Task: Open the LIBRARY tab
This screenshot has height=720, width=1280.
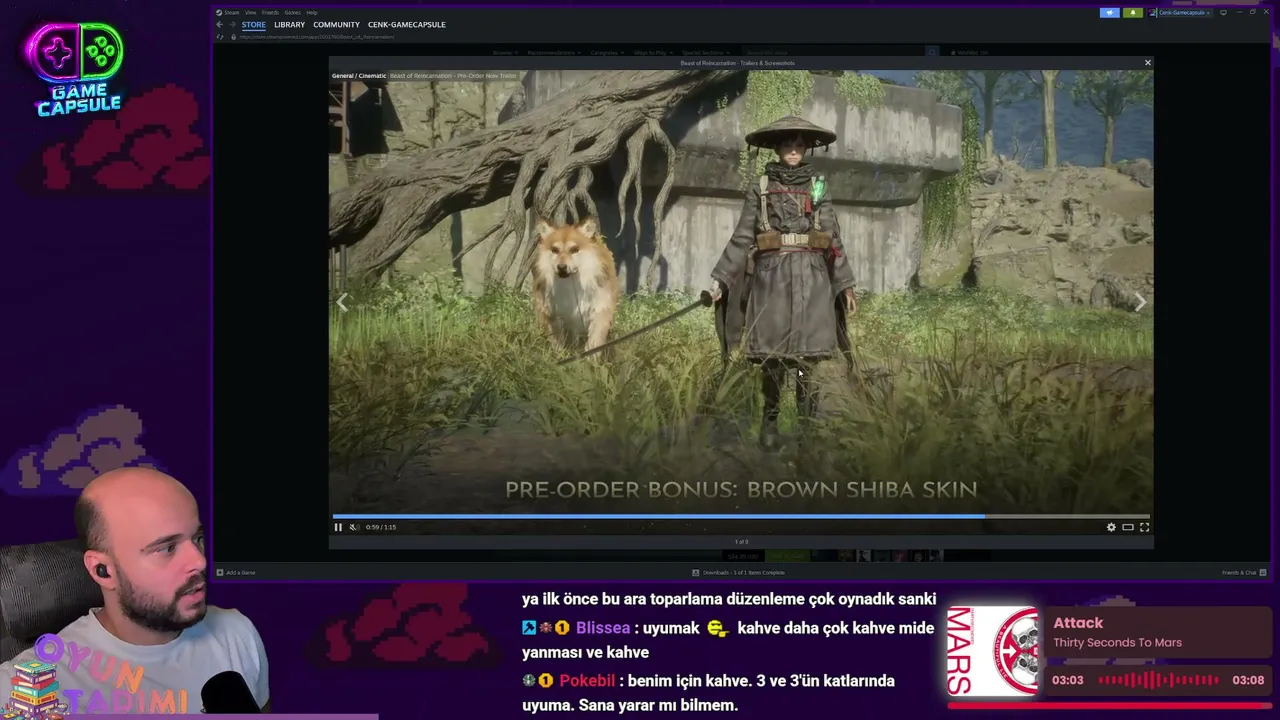Action: click(289, 24)
